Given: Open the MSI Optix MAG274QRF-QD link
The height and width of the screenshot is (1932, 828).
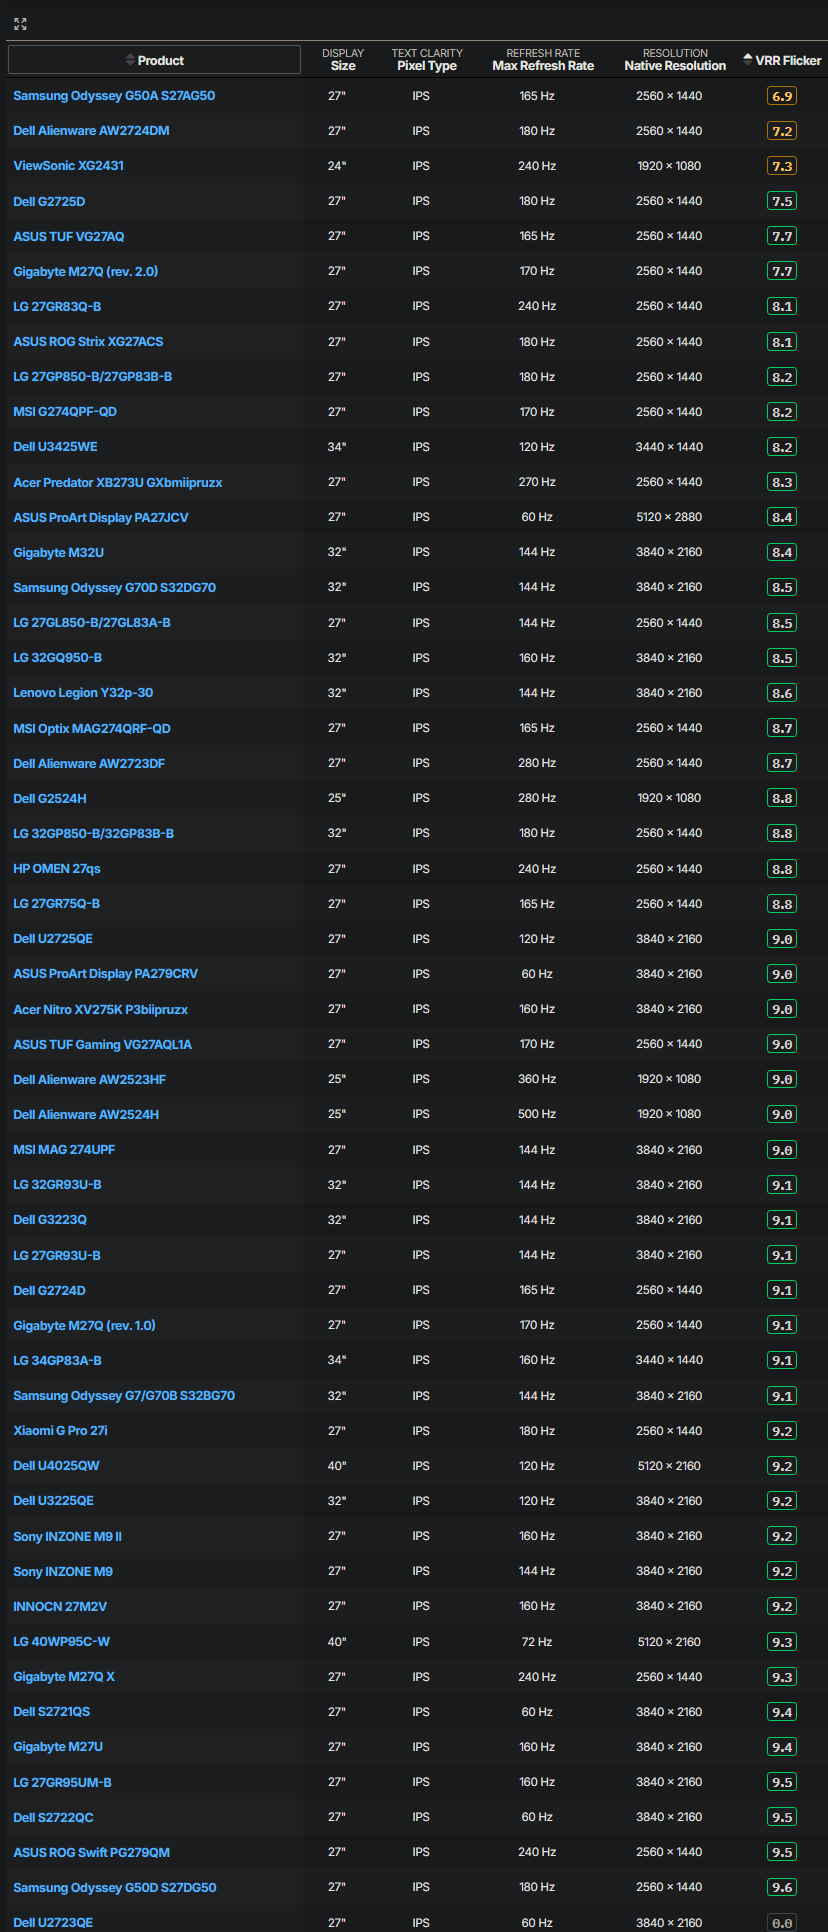Looking at the screenshot, I should click(x=92, y=728).
